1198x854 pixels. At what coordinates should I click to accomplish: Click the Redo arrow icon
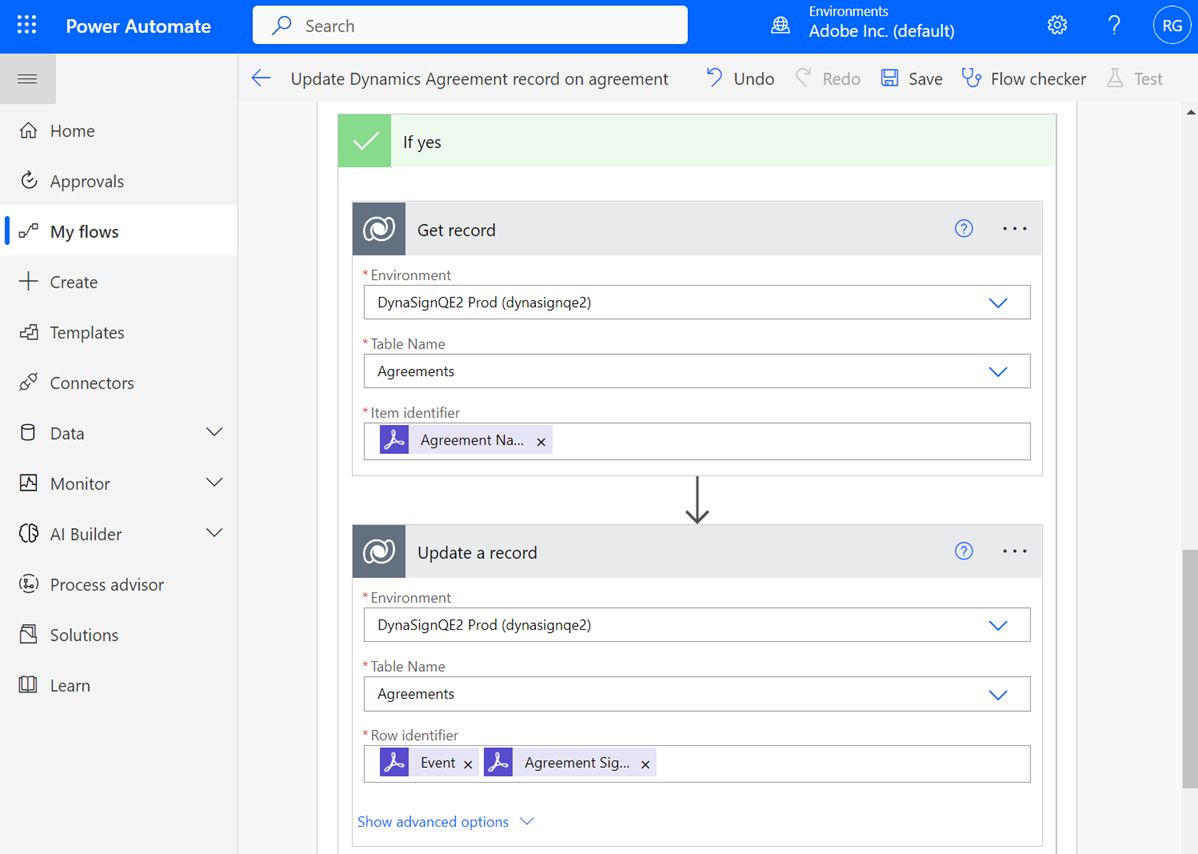pyautogui.click(x=803, y=78)
